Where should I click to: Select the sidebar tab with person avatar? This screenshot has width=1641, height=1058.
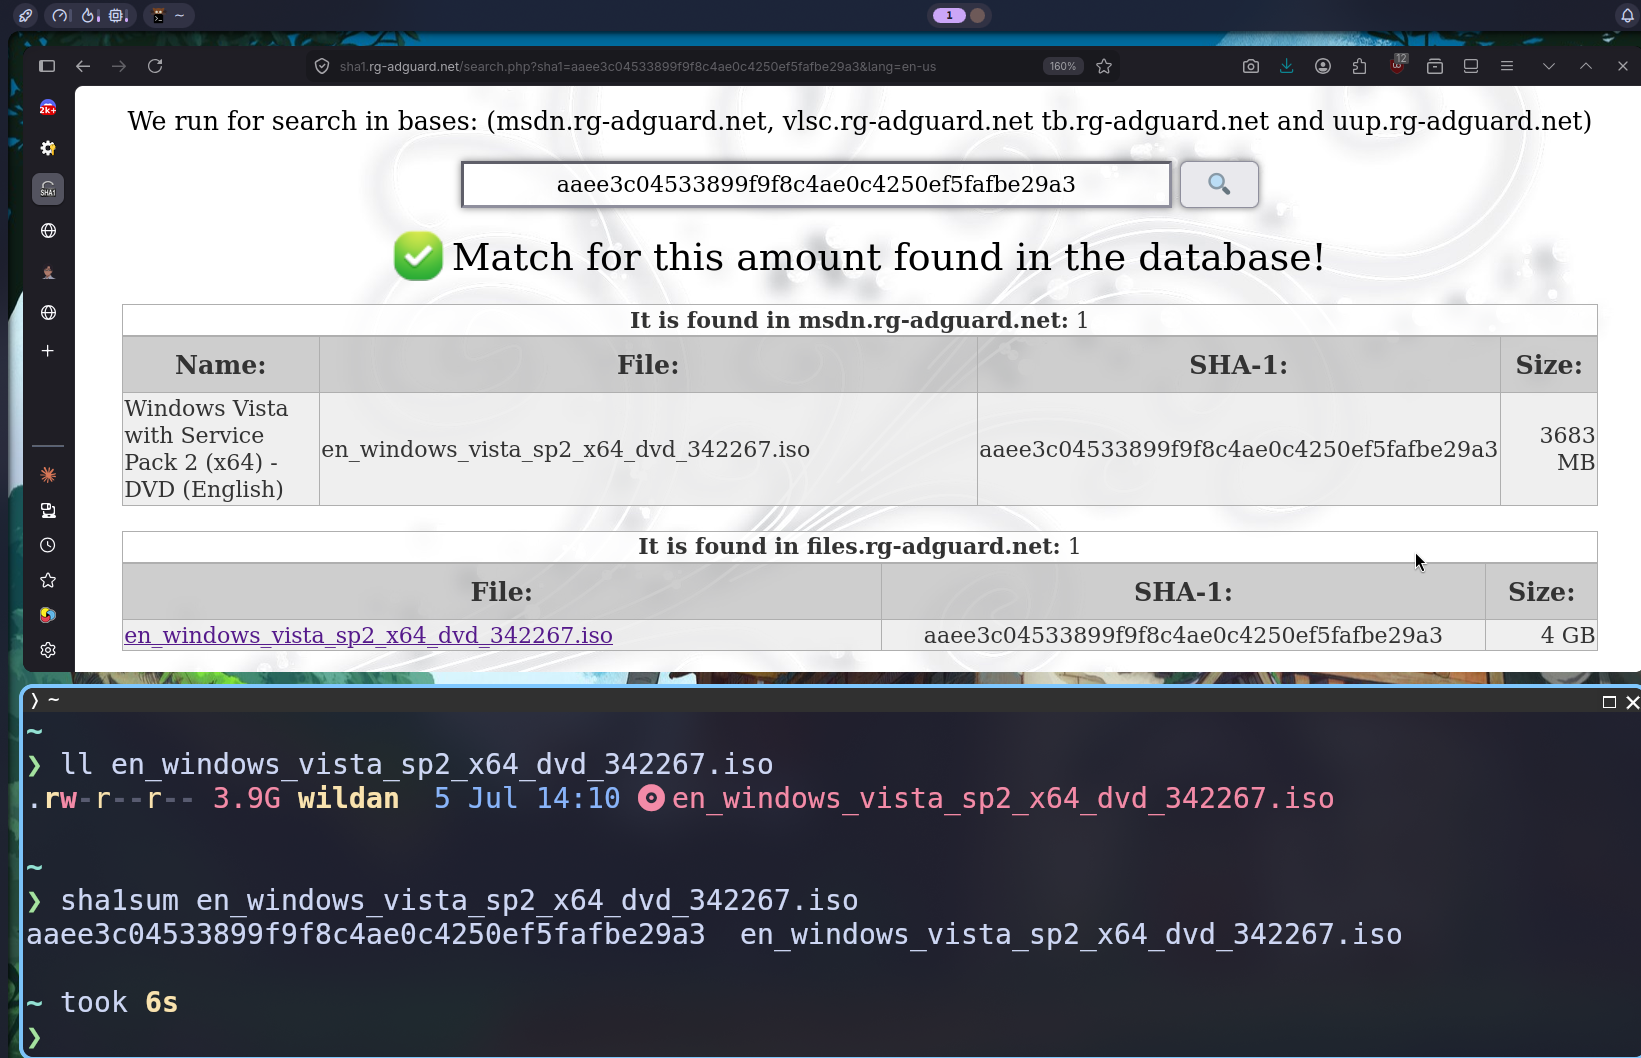click(x=47, y=272)
